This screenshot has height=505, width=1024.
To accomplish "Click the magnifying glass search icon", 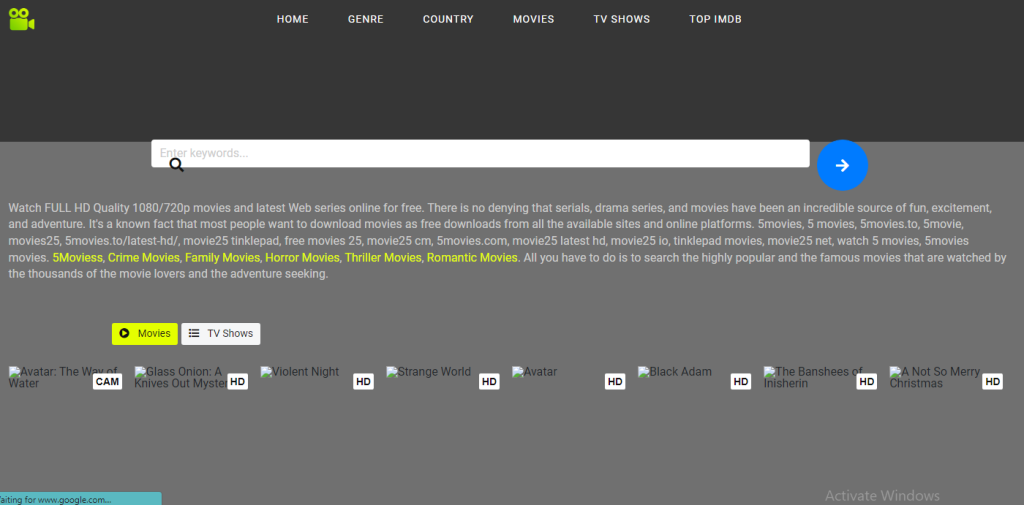I will (x=176, y=165).
